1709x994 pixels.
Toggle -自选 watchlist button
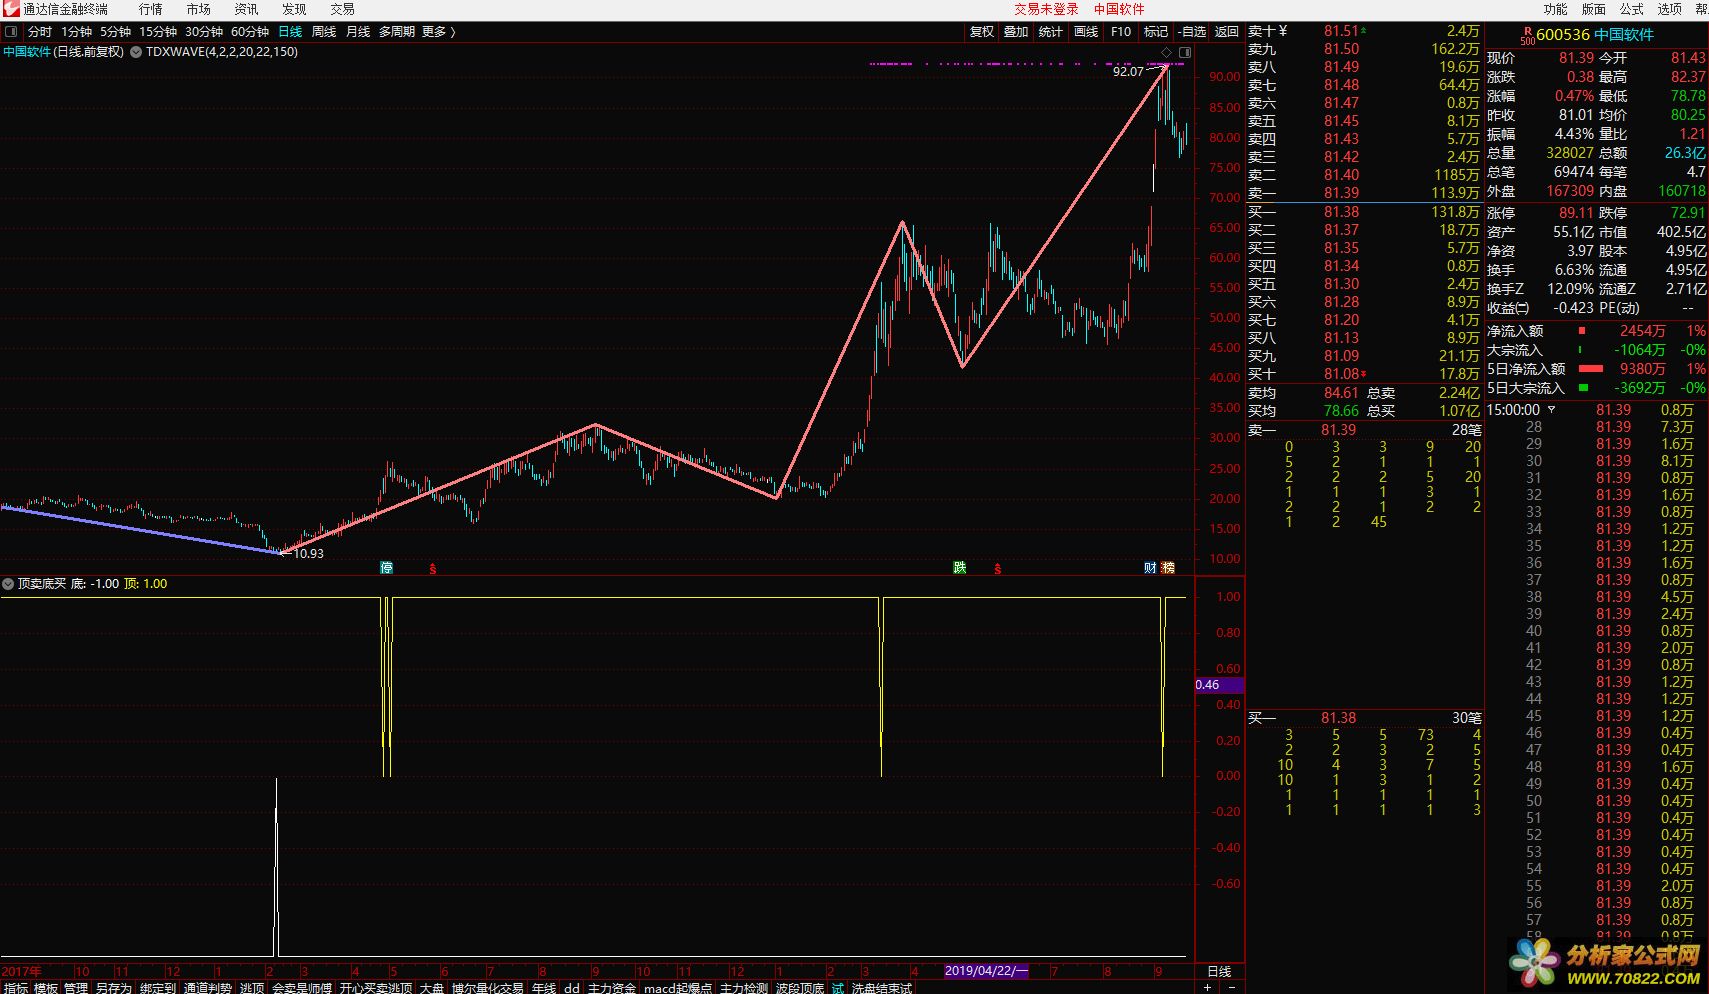[x=1192, y=32]
